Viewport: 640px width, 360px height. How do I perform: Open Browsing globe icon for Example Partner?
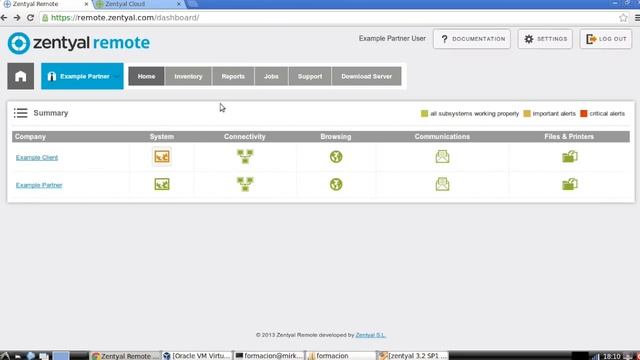click(336, 184)
